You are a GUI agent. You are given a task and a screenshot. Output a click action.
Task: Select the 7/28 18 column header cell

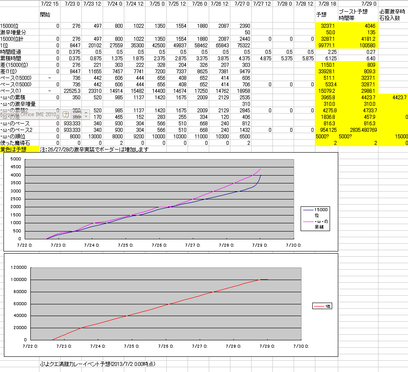[327, 4]
